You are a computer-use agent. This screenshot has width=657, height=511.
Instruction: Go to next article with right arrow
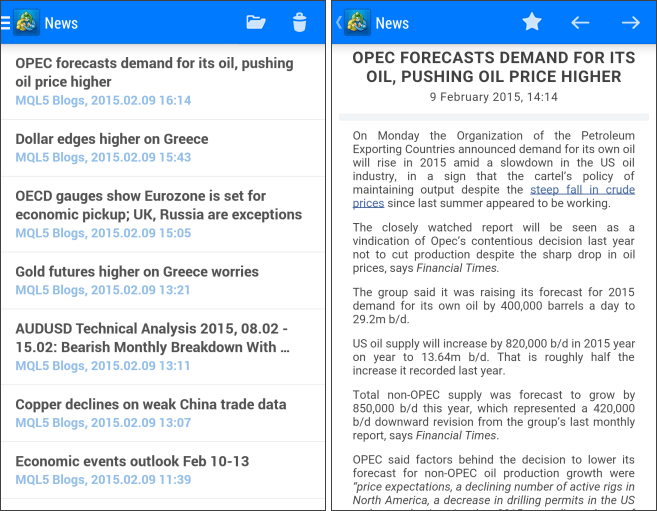pyautogui.click(x=630, y=22)
